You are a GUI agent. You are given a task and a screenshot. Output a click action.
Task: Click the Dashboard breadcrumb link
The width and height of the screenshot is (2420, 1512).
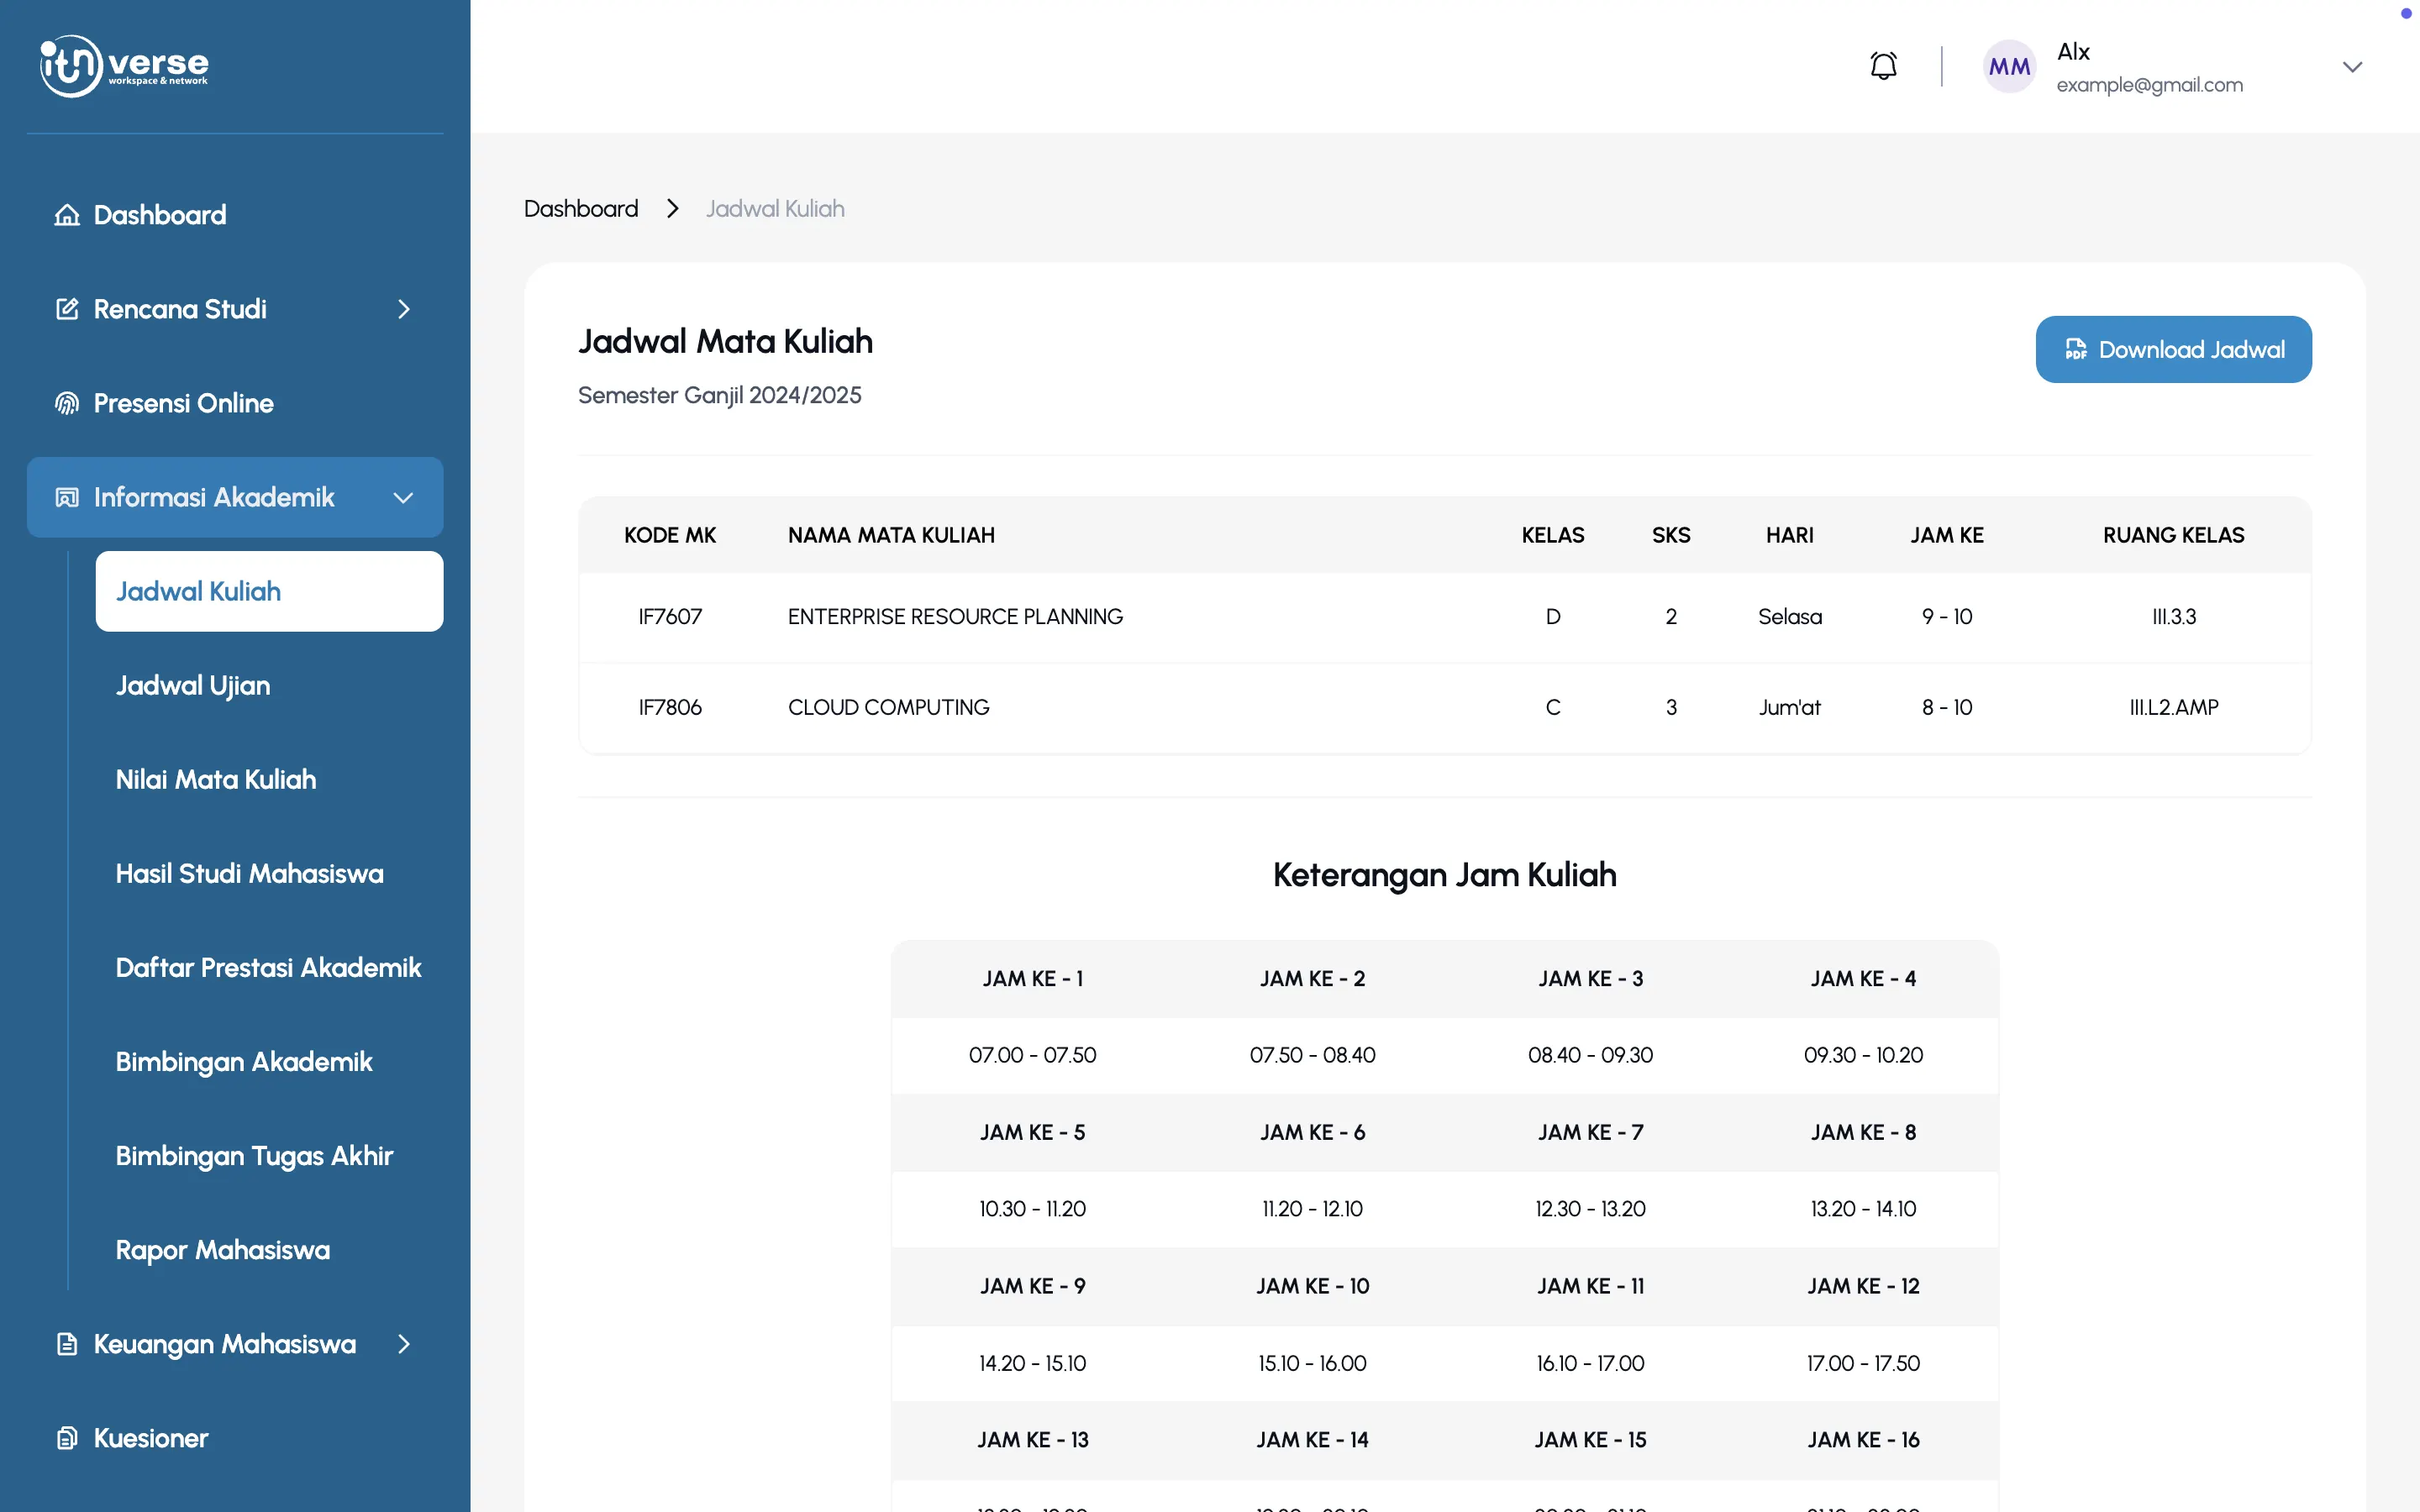[581, 208]
